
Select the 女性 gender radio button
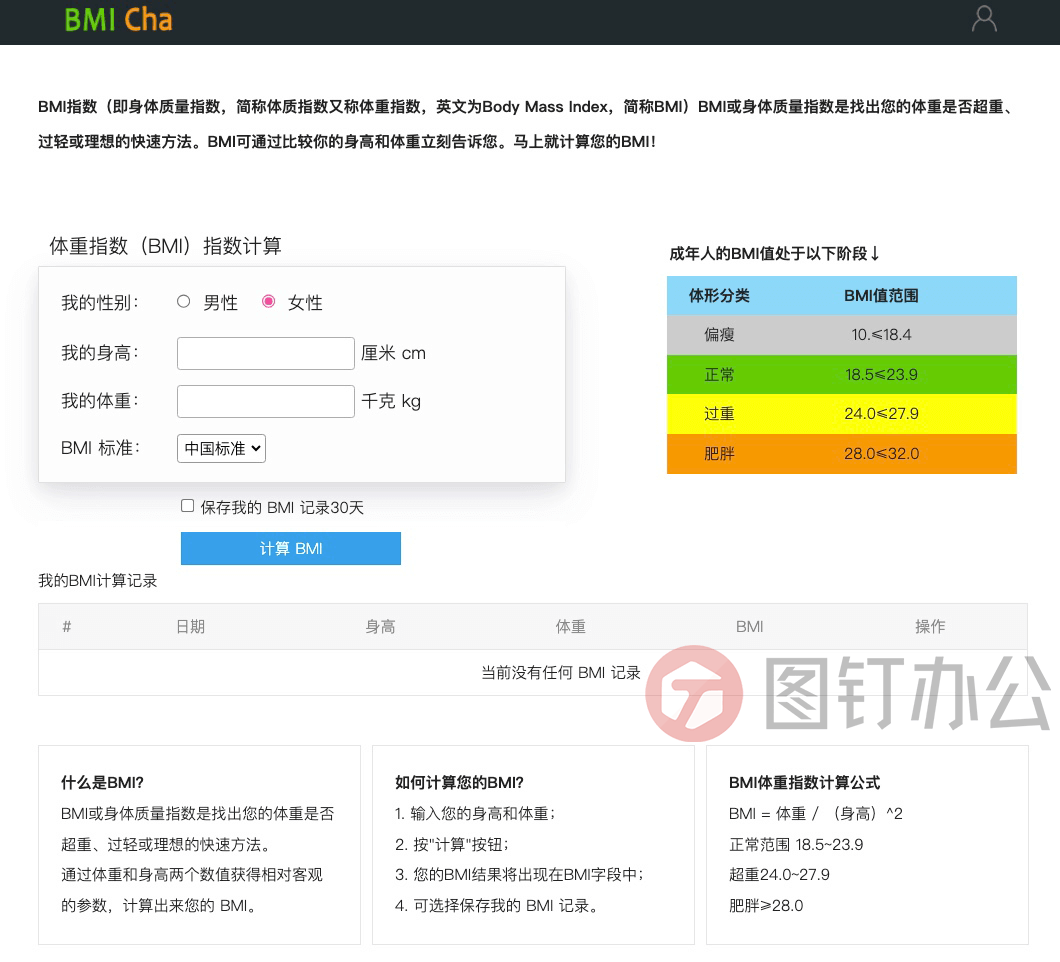tap(268, 302)
